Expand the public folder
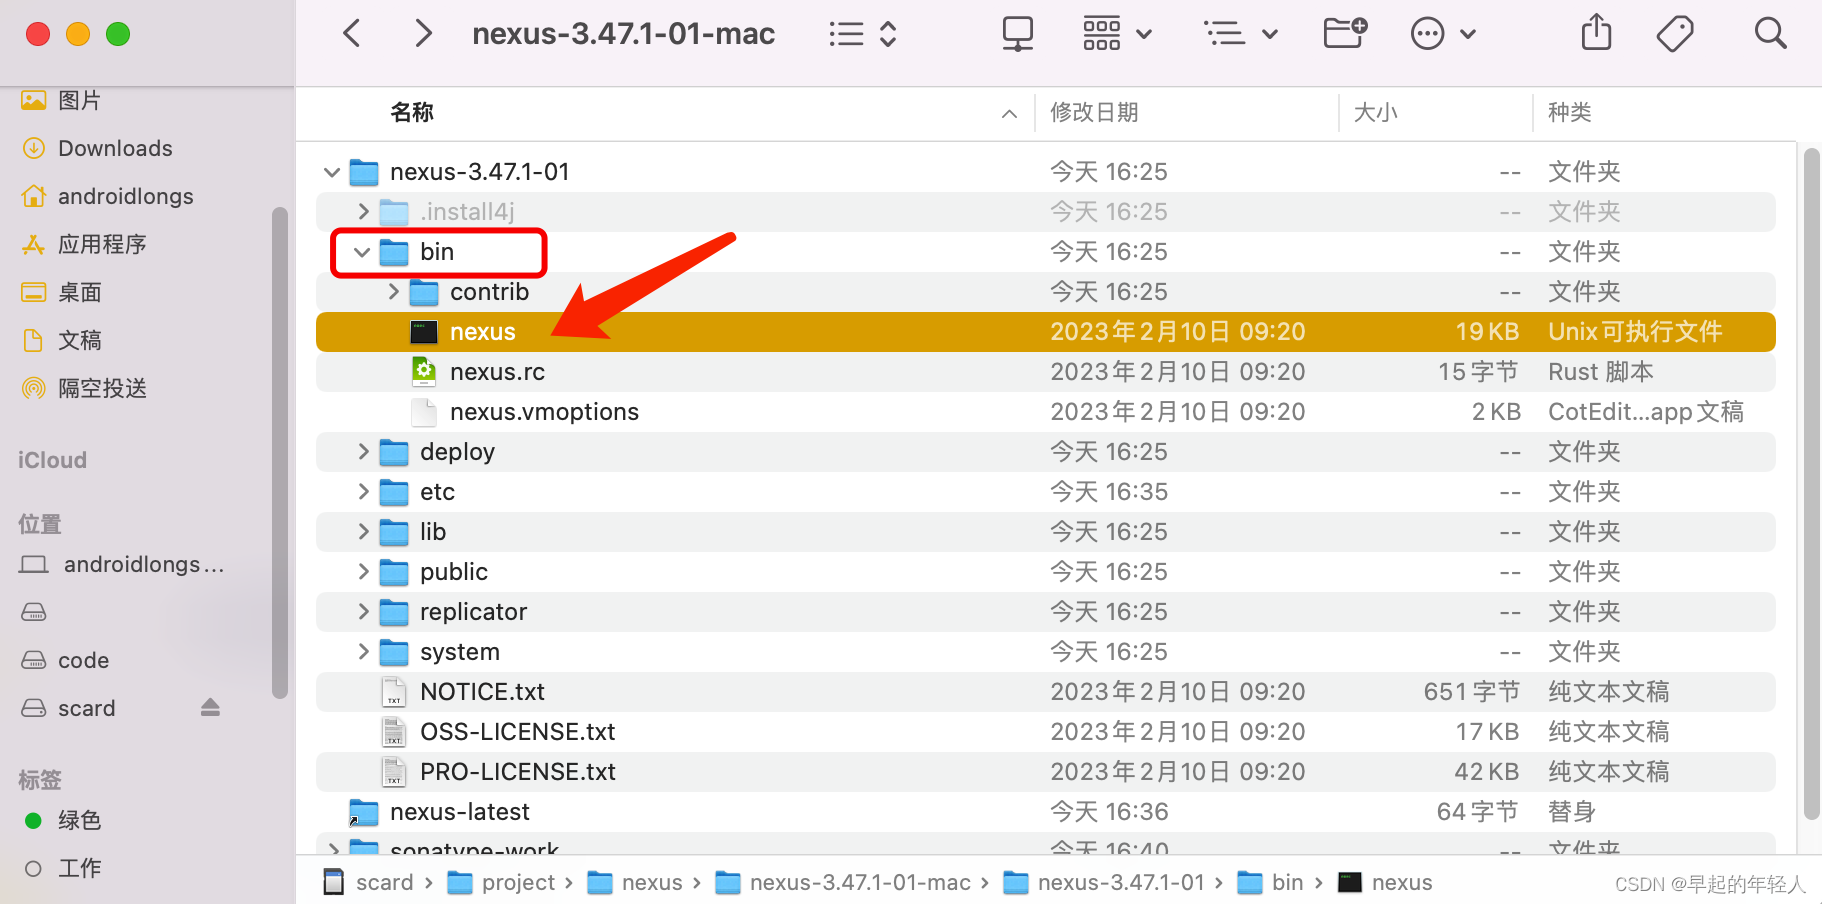Screen dimensions: 1822x904 tap(363, 572)
